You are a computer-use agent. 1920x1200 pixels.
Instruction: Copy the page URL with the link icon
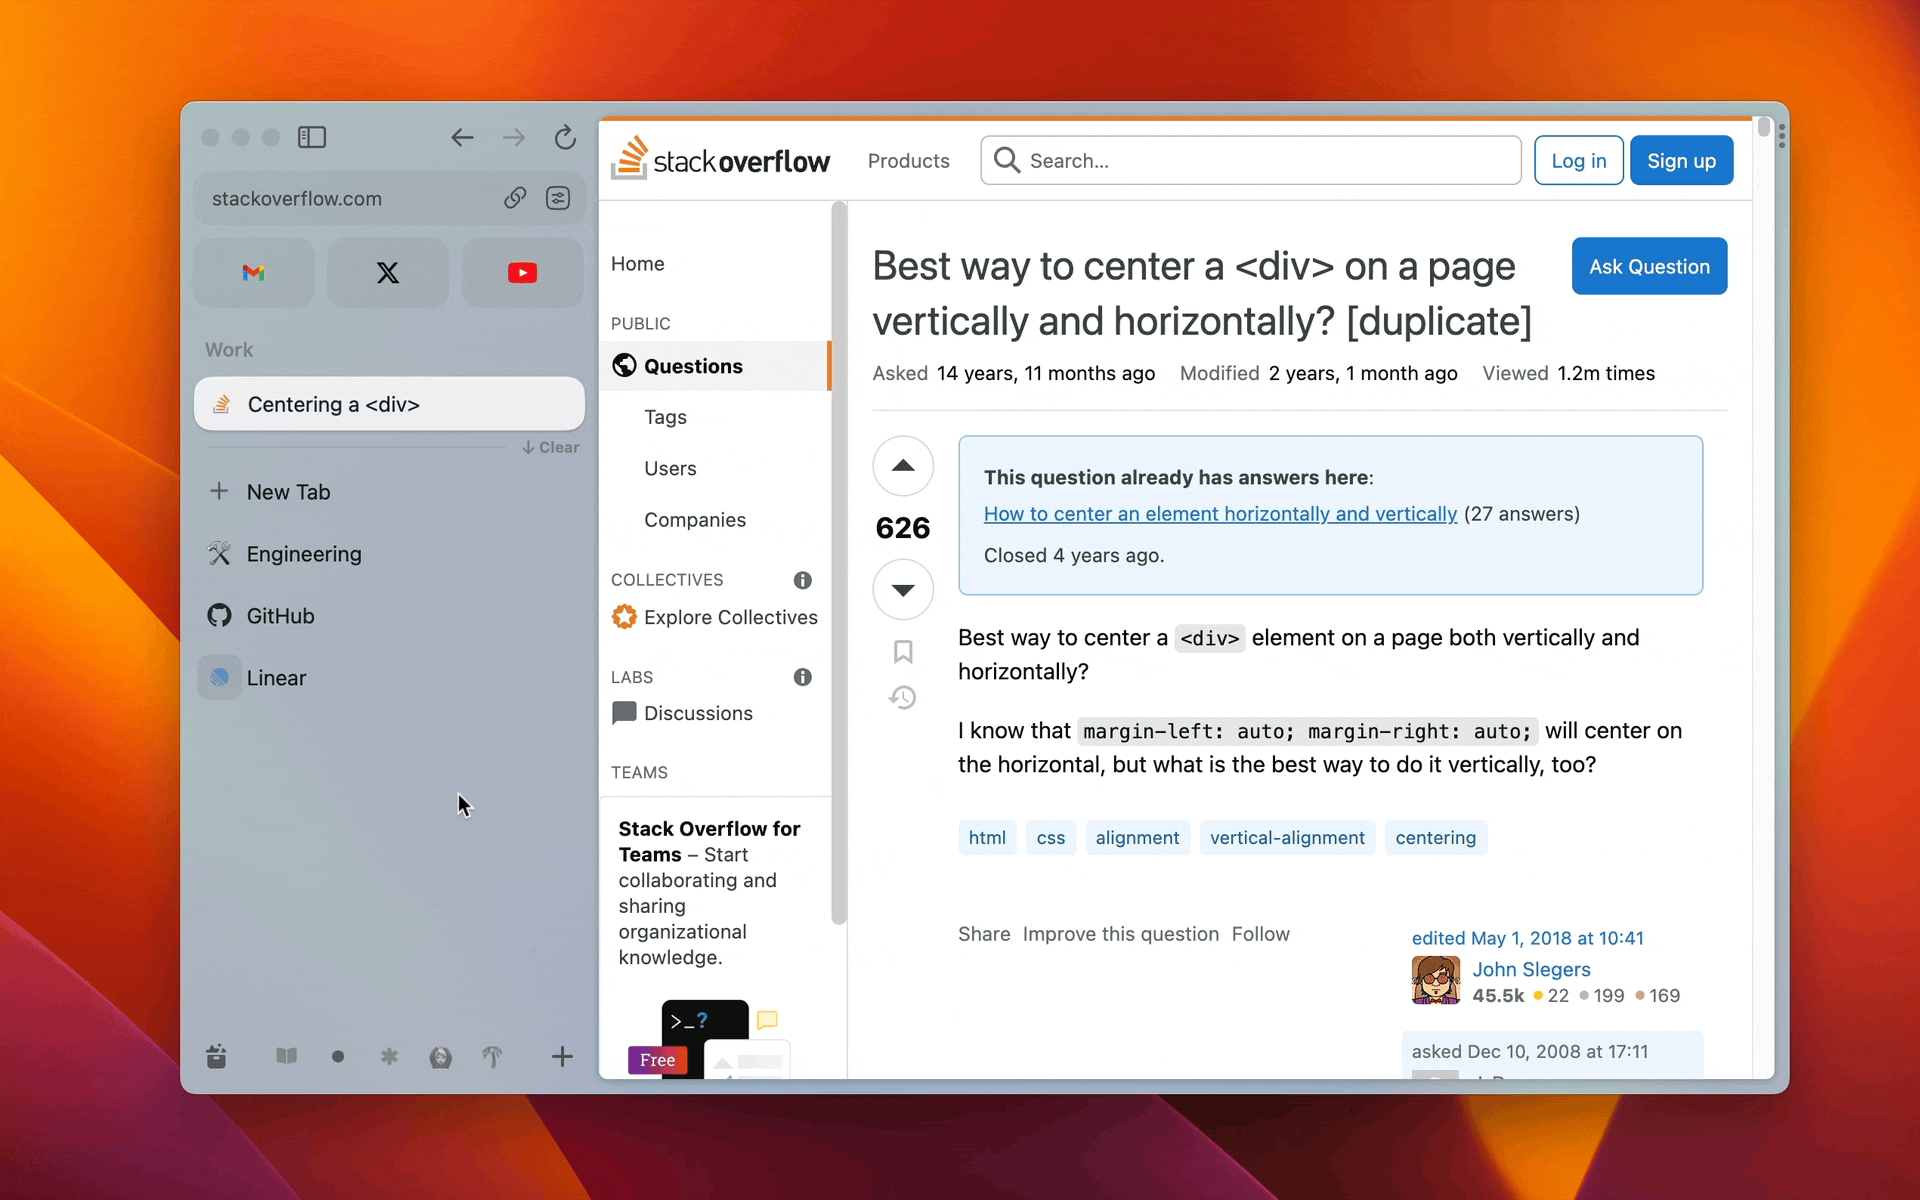(x=515, y=198)
